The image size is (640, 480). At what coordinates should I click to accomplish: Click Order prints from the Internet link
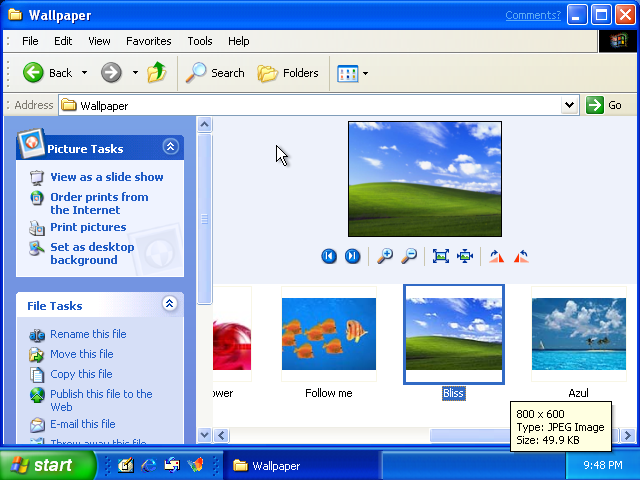pyautogui.click(x=99, y=203)
